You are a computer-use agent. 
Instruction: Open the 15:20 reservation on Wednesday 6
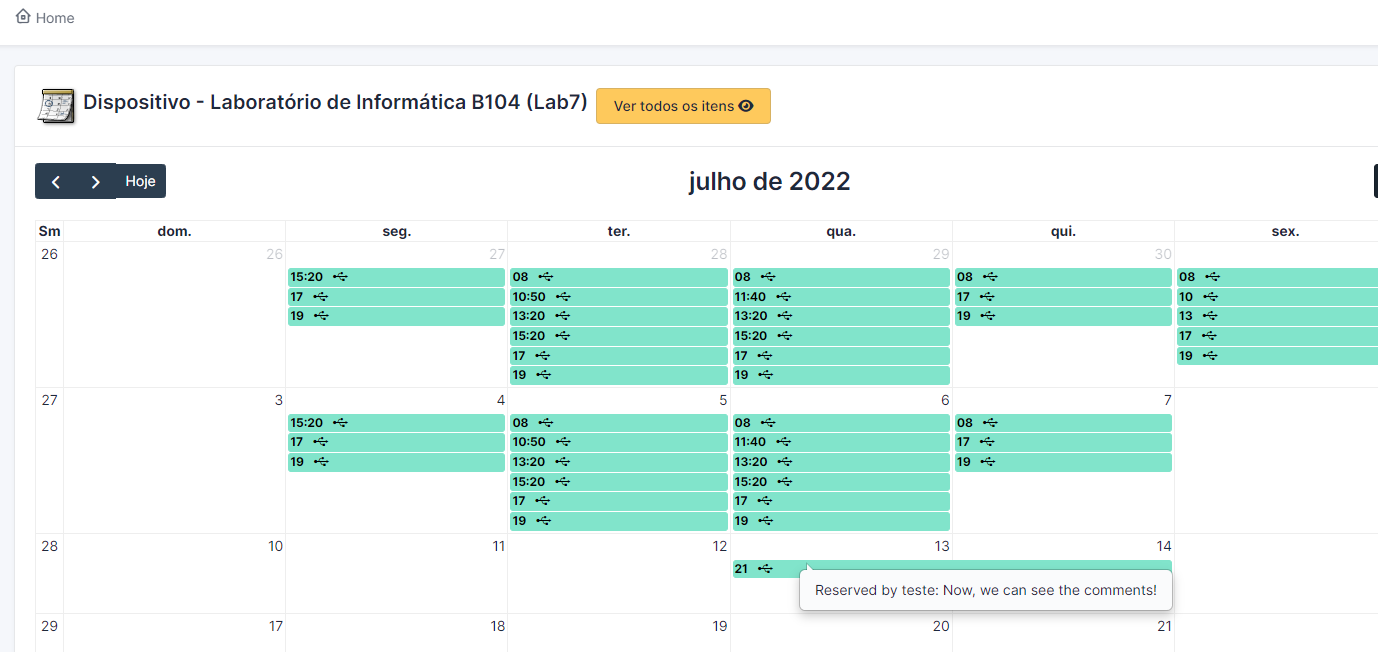(x=841, y=482)
